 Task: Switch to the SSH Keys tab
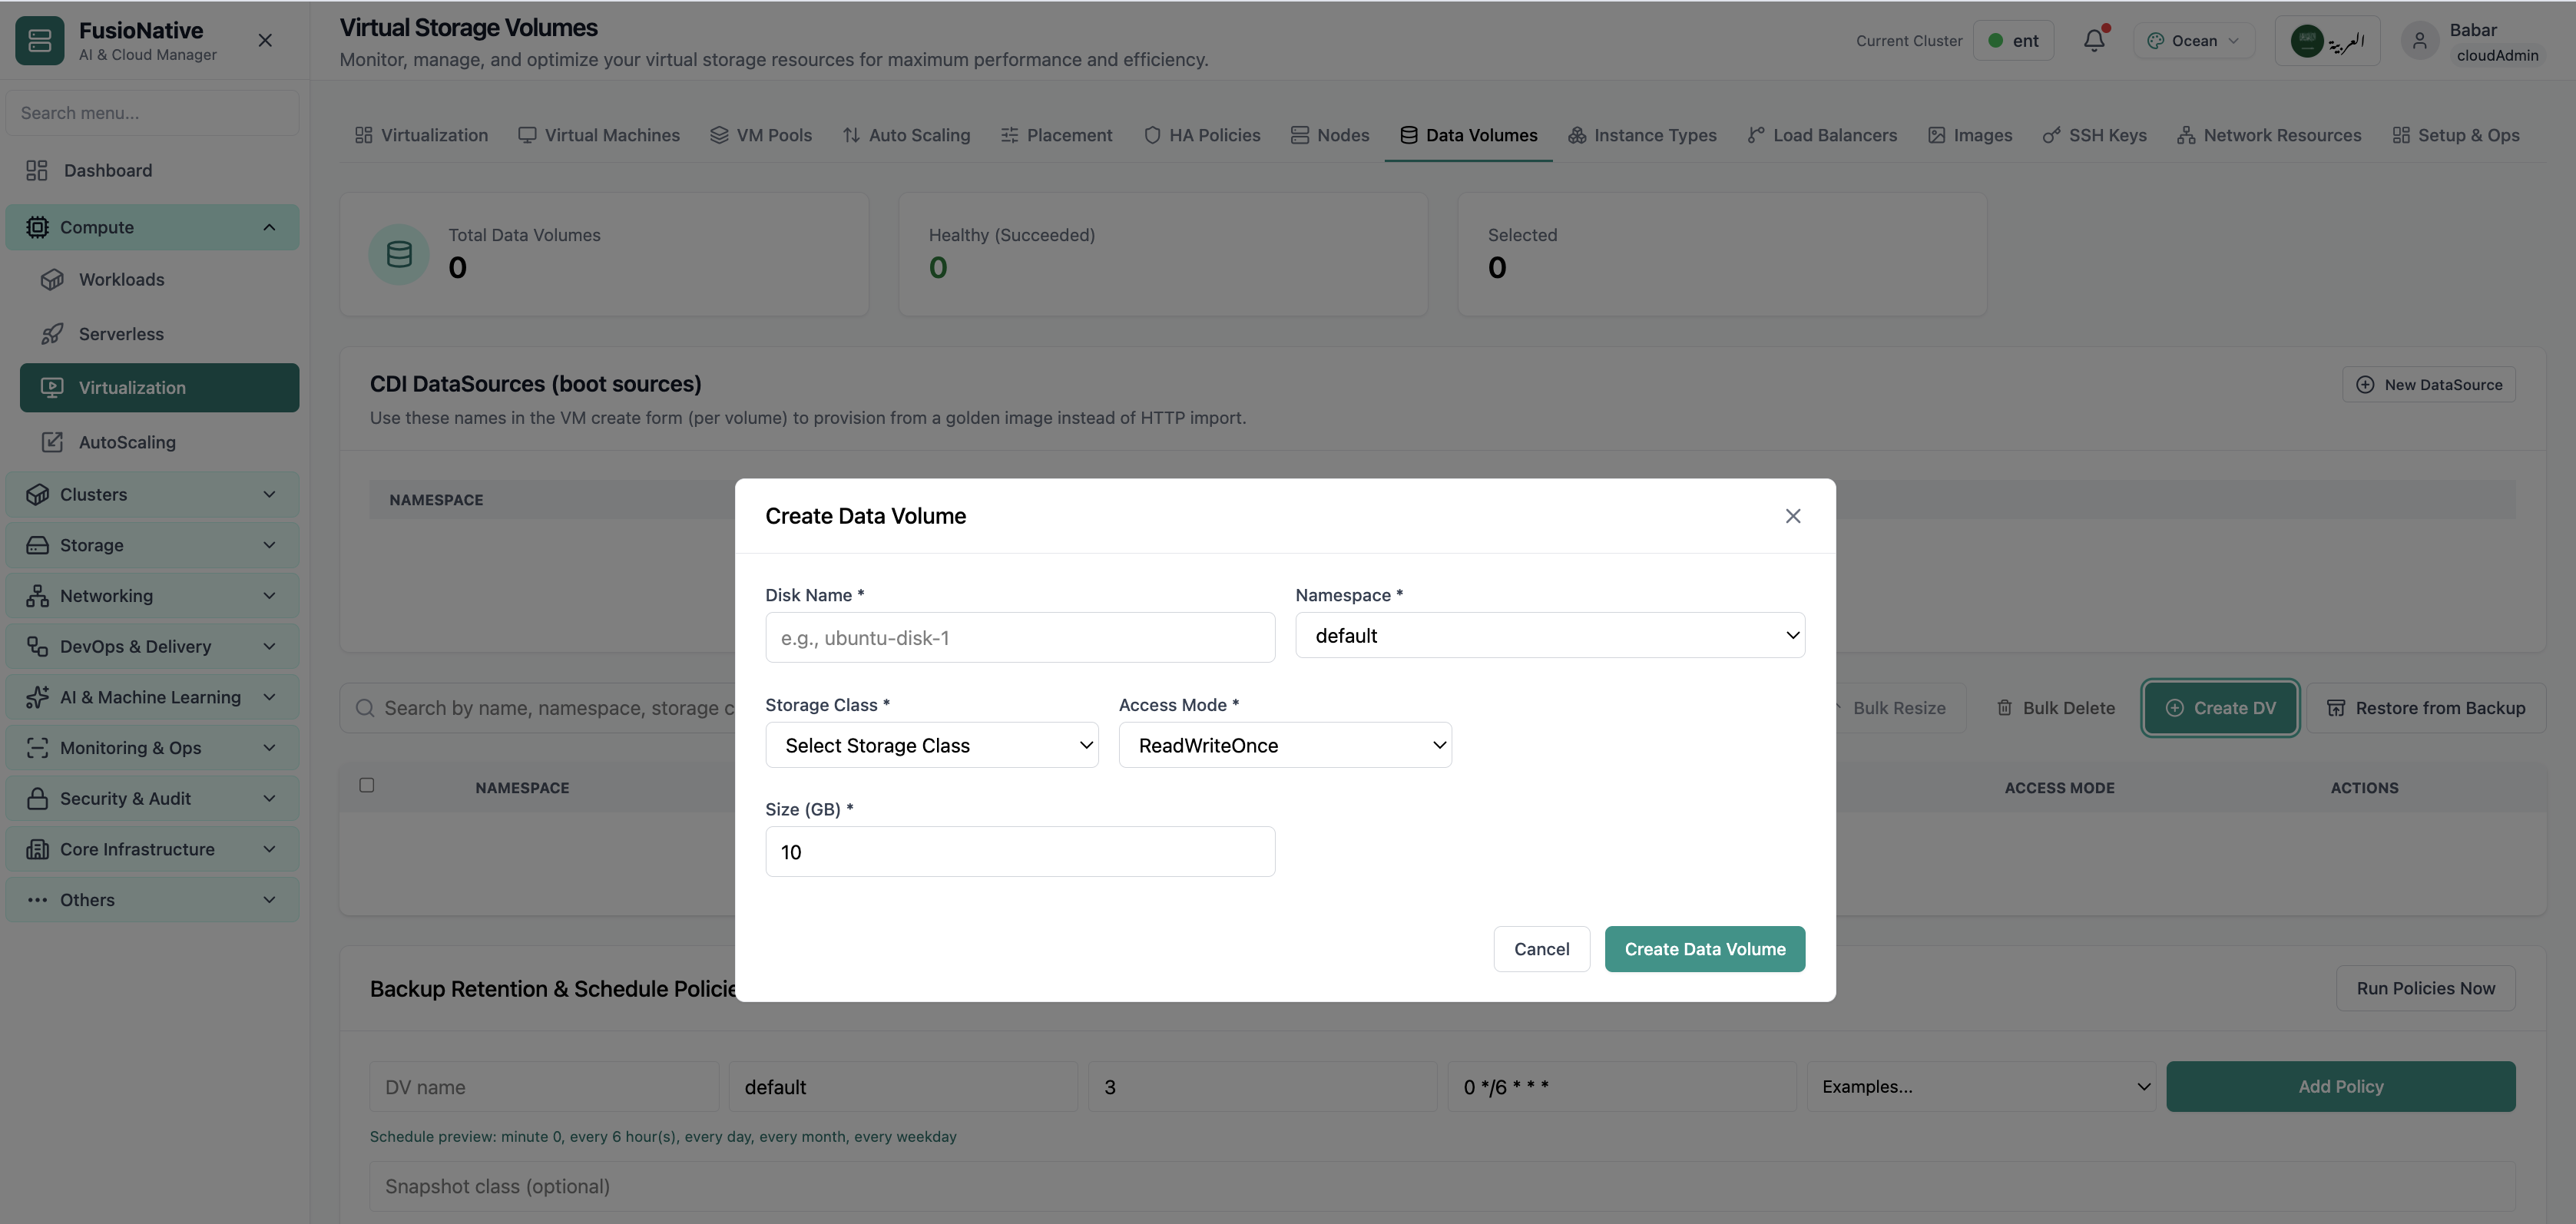[x=2094, y=135]
